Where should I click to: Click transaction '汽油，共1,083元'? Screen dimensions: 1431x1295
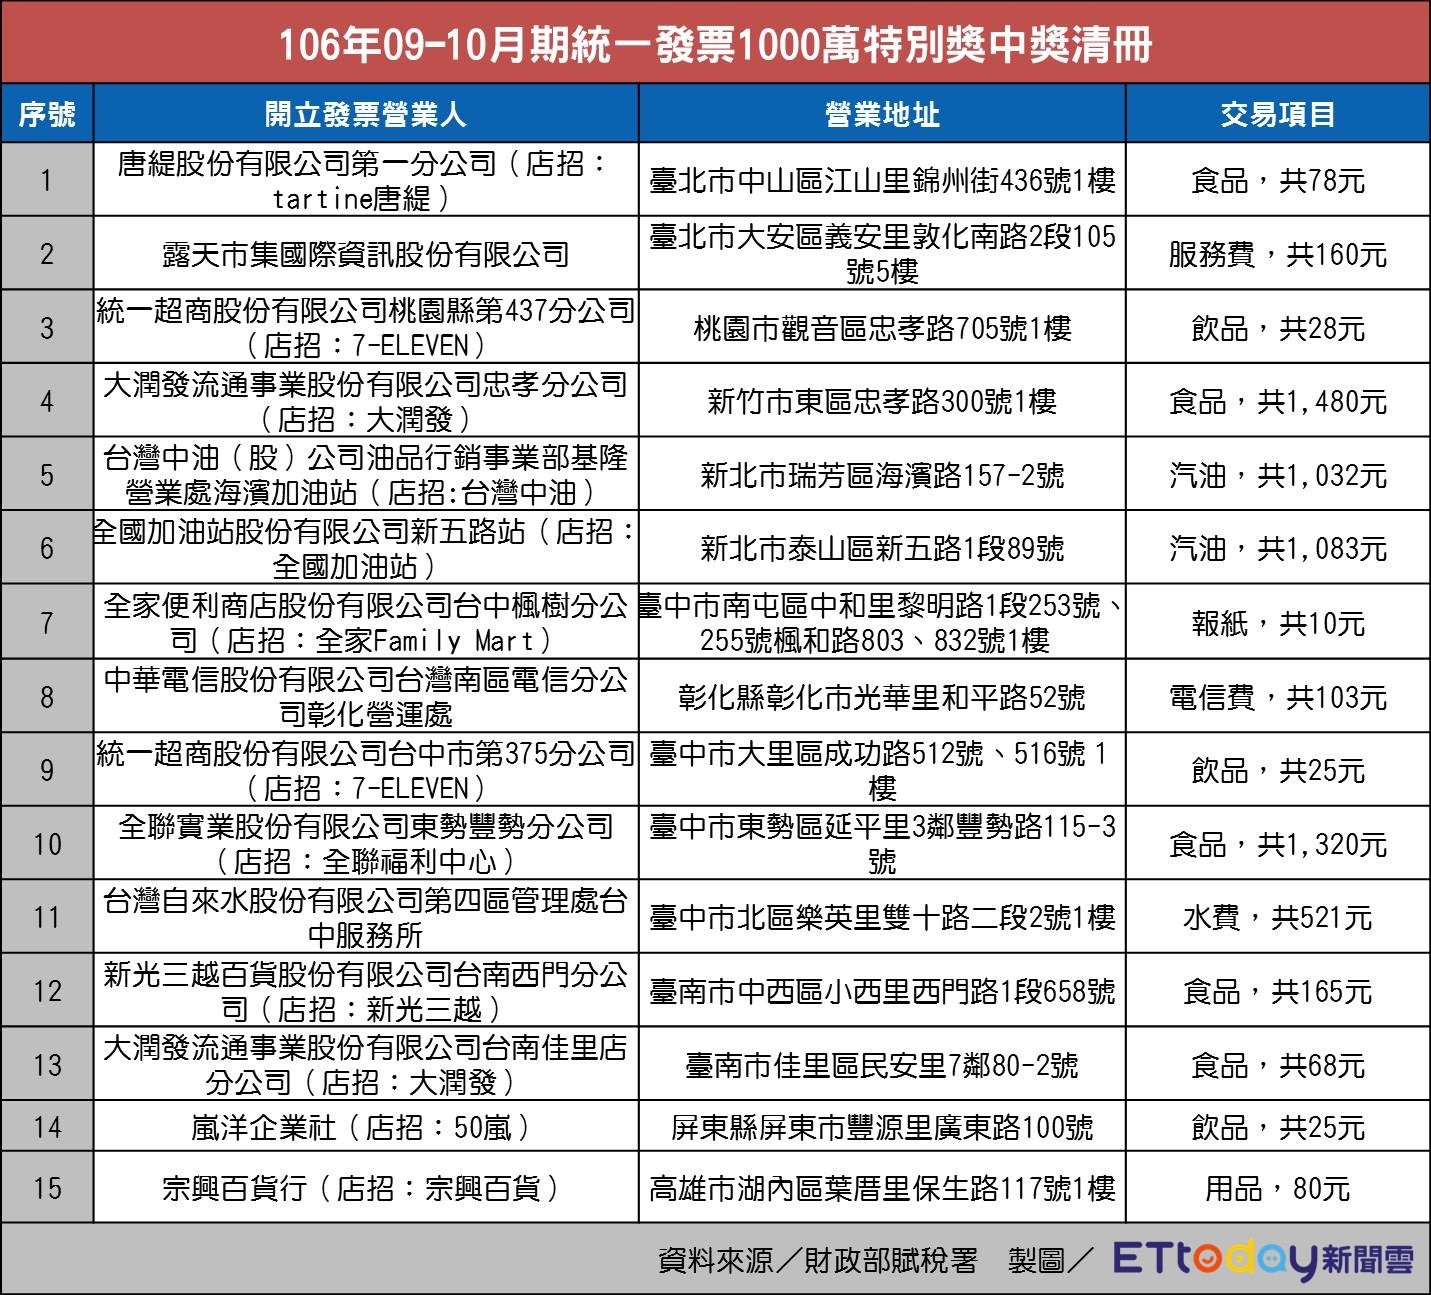point(1278,549)
